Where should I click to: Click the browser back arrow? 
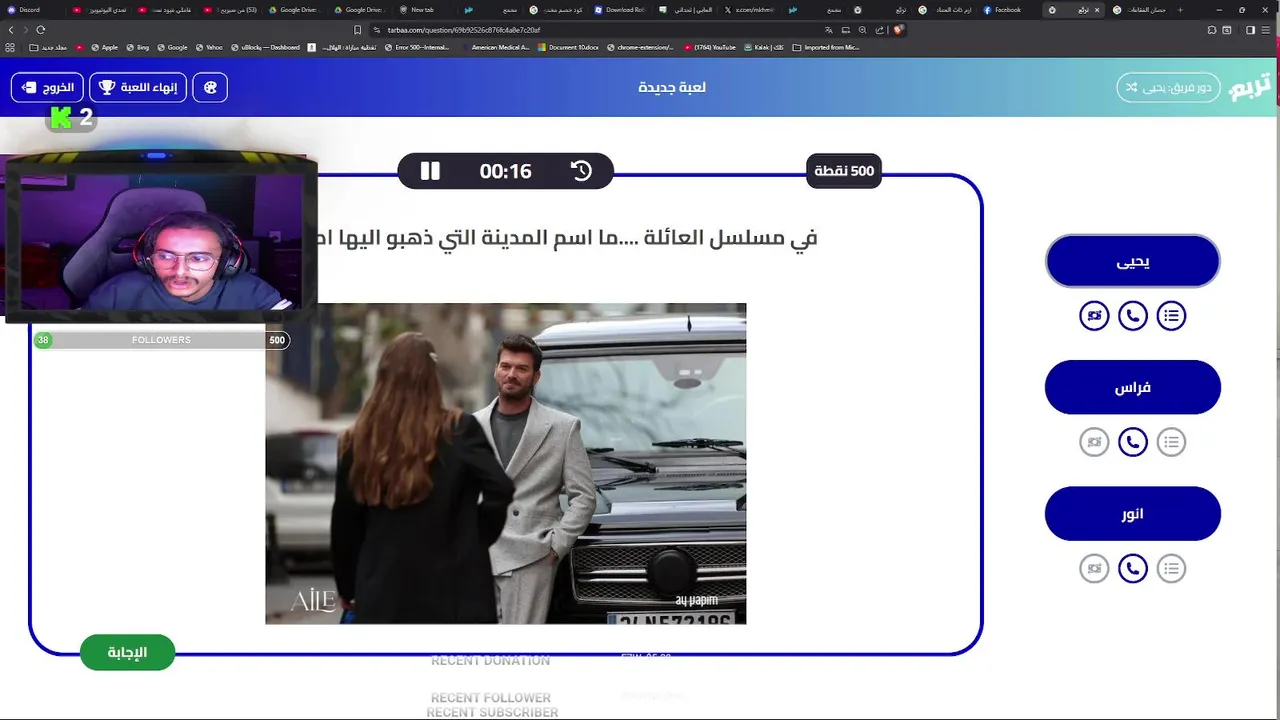(x=11, y=30)
